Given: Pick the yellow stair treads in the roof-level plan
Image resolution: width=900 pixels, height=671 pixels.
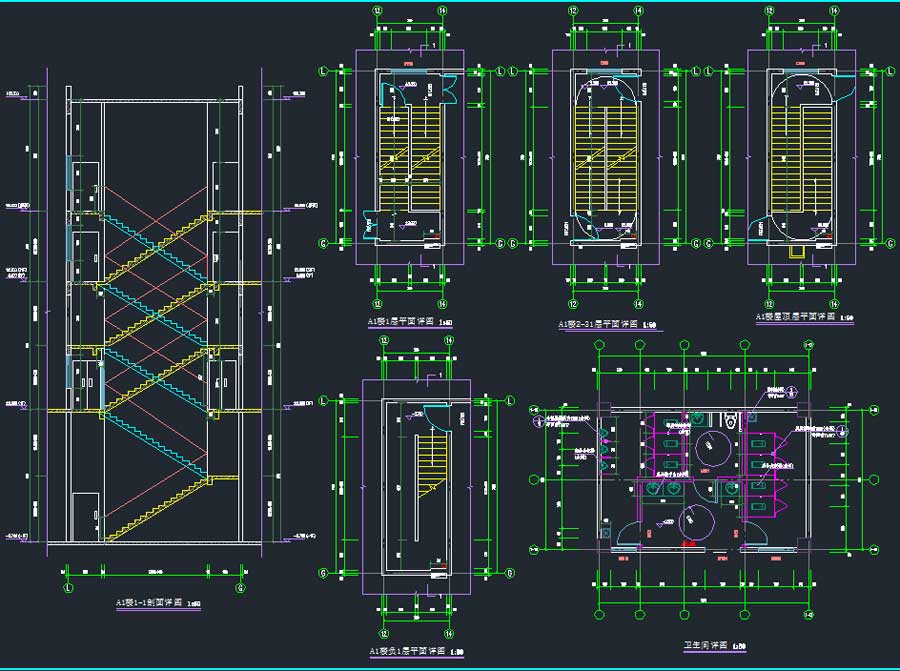Looking at the screenshot, I should tap(801, 158).
